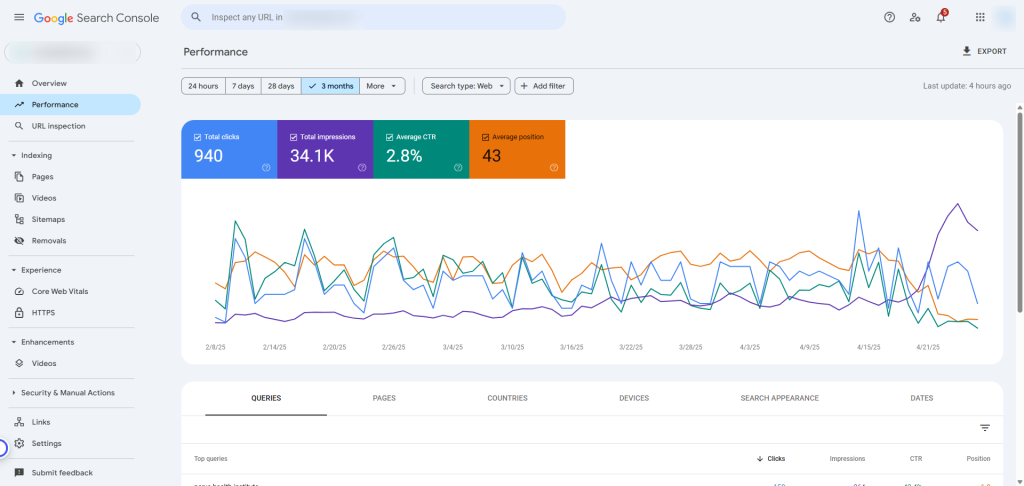
Task: Click the Add filter button
Action: click(x=543, y=86)
